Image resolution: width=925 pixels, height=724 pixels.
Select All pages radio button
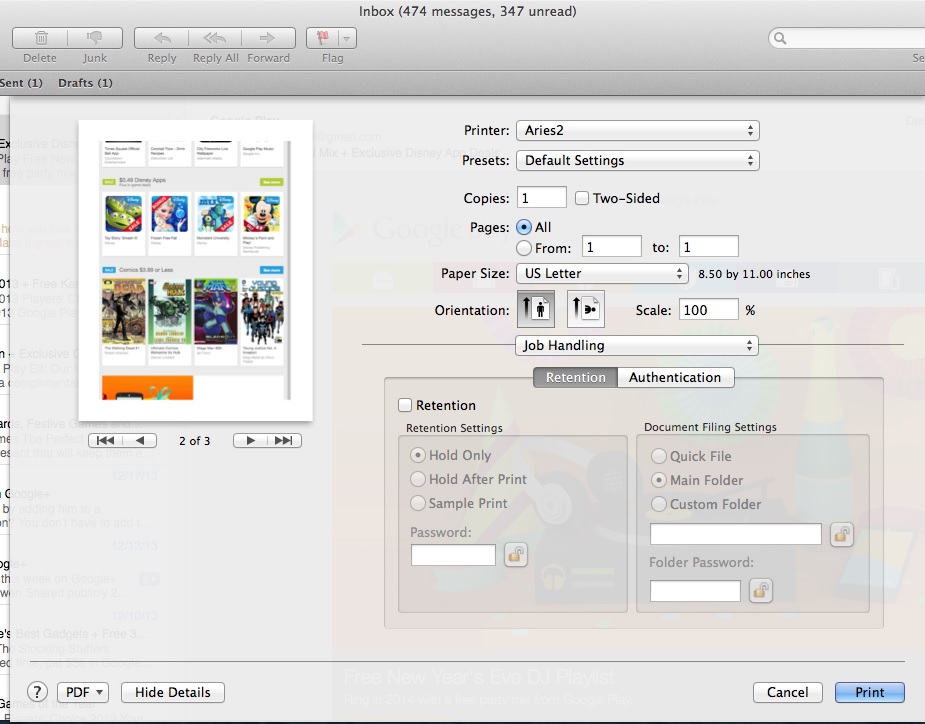tap(523, 227)
